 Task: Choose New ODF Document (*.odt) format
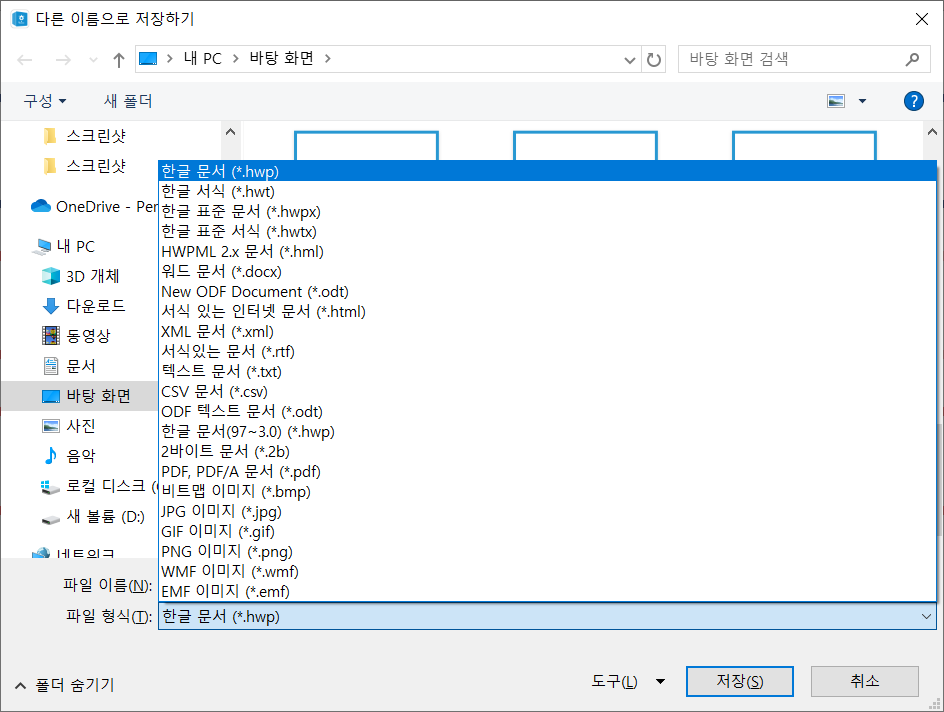pos(547,291)
